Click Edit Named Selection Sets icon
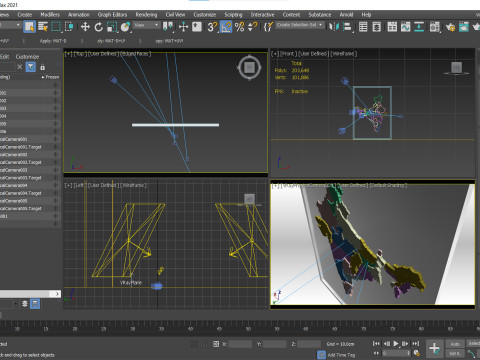 [x=268, y=27]
